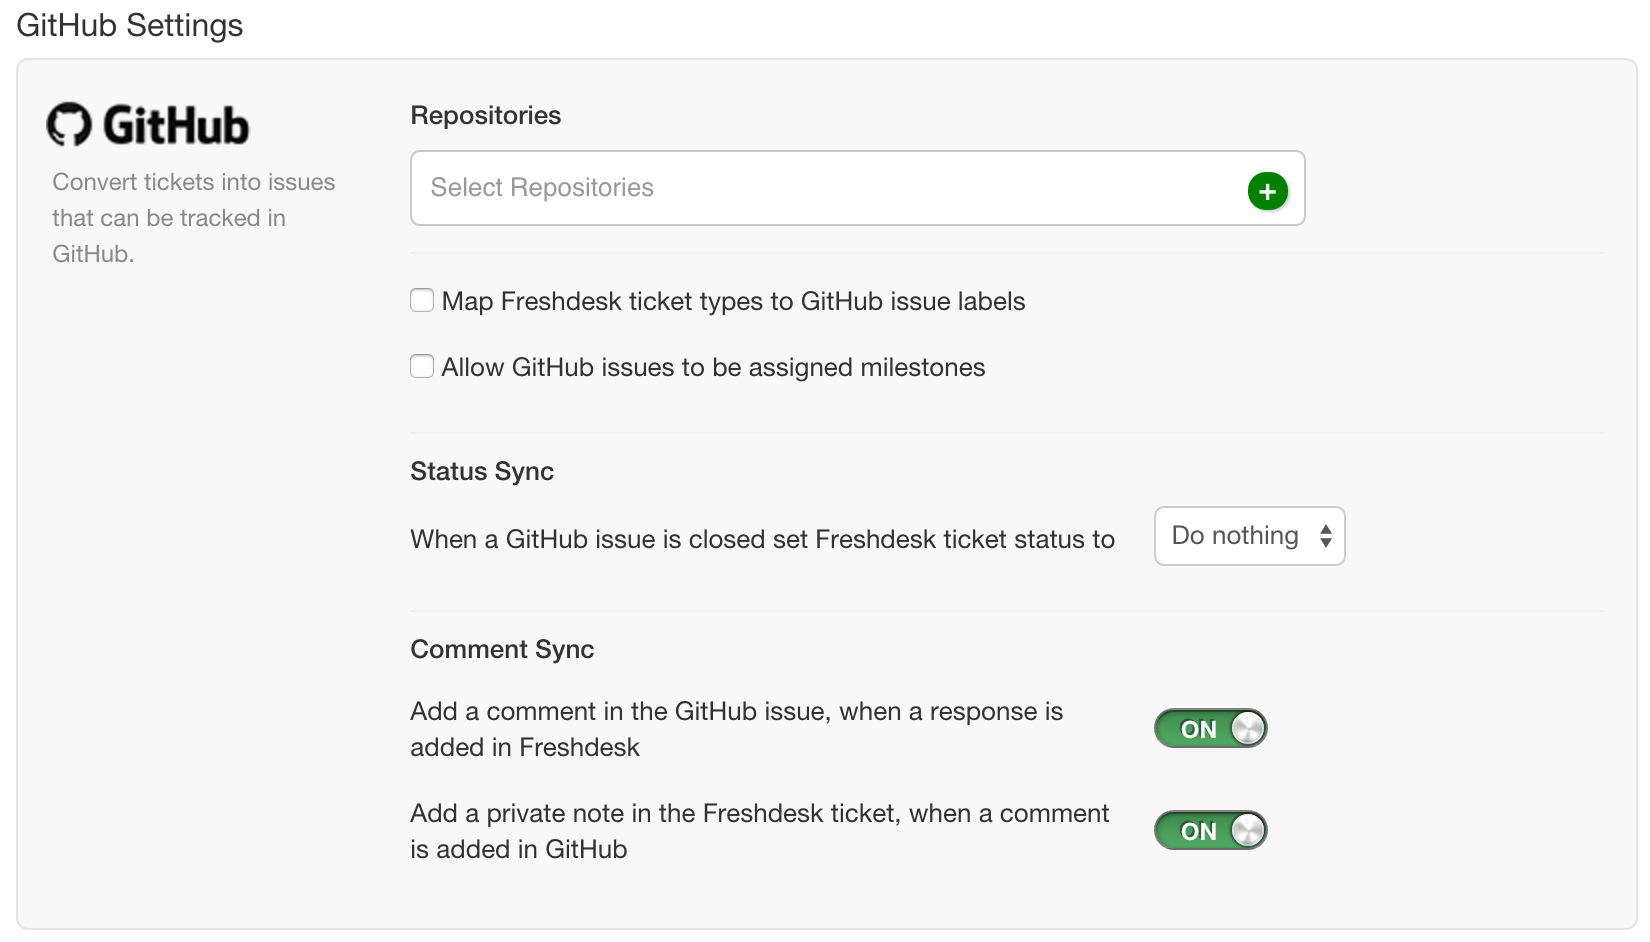Image resolution: width=1650 pixels, height=942 pixels.
Task: Click the "Map Freshdesk ticket types" label text
Action: [733, 302]
